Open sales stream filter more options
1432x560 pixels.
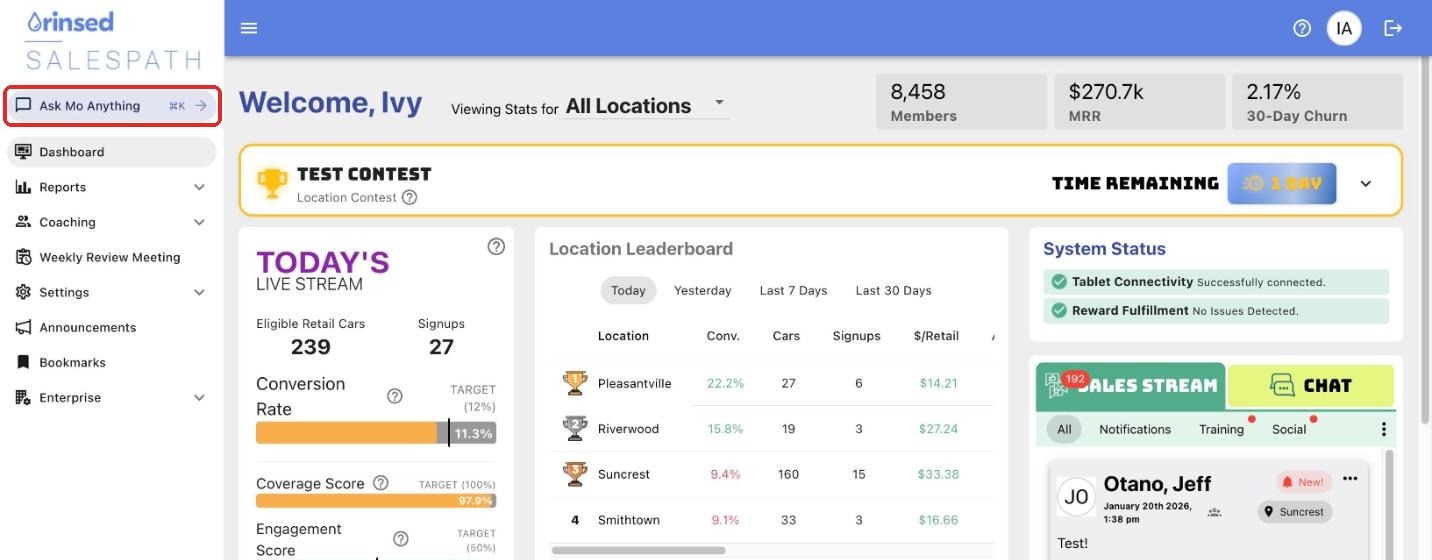coord(1384,429)
